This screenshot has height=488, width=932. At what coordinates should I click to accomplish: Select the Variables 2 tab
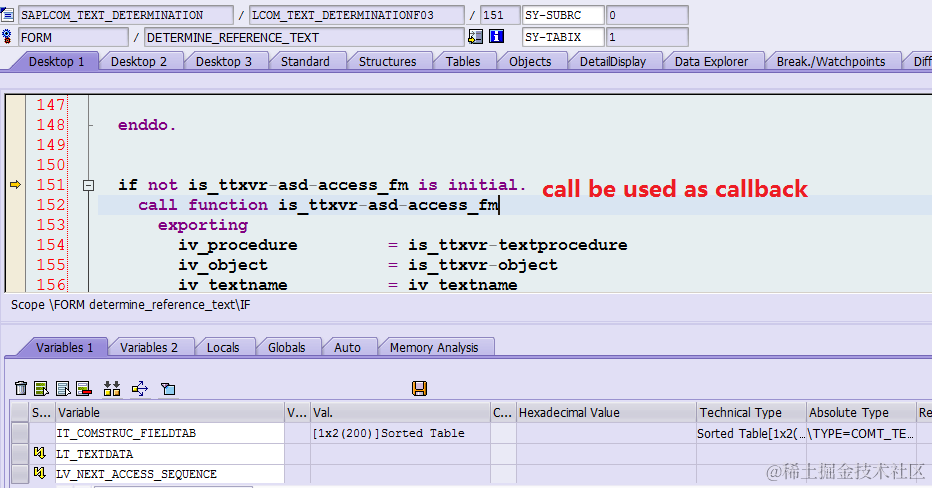149,348
